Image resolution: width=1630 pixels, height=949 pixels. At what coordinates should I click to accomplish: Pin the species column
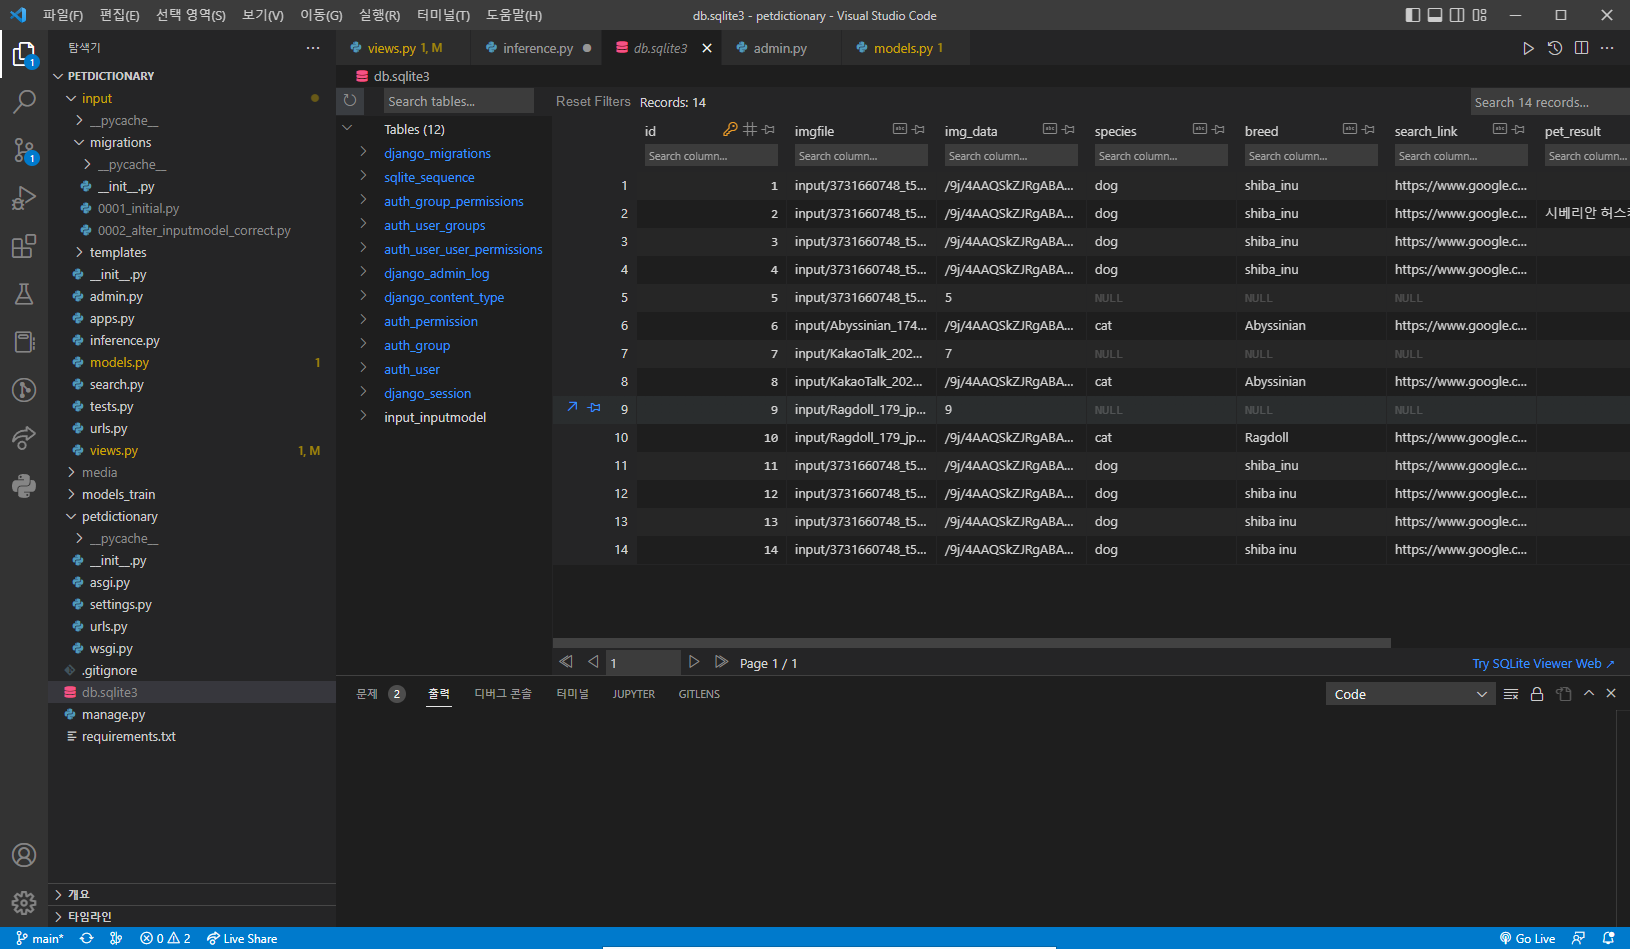coord(1219,130)
